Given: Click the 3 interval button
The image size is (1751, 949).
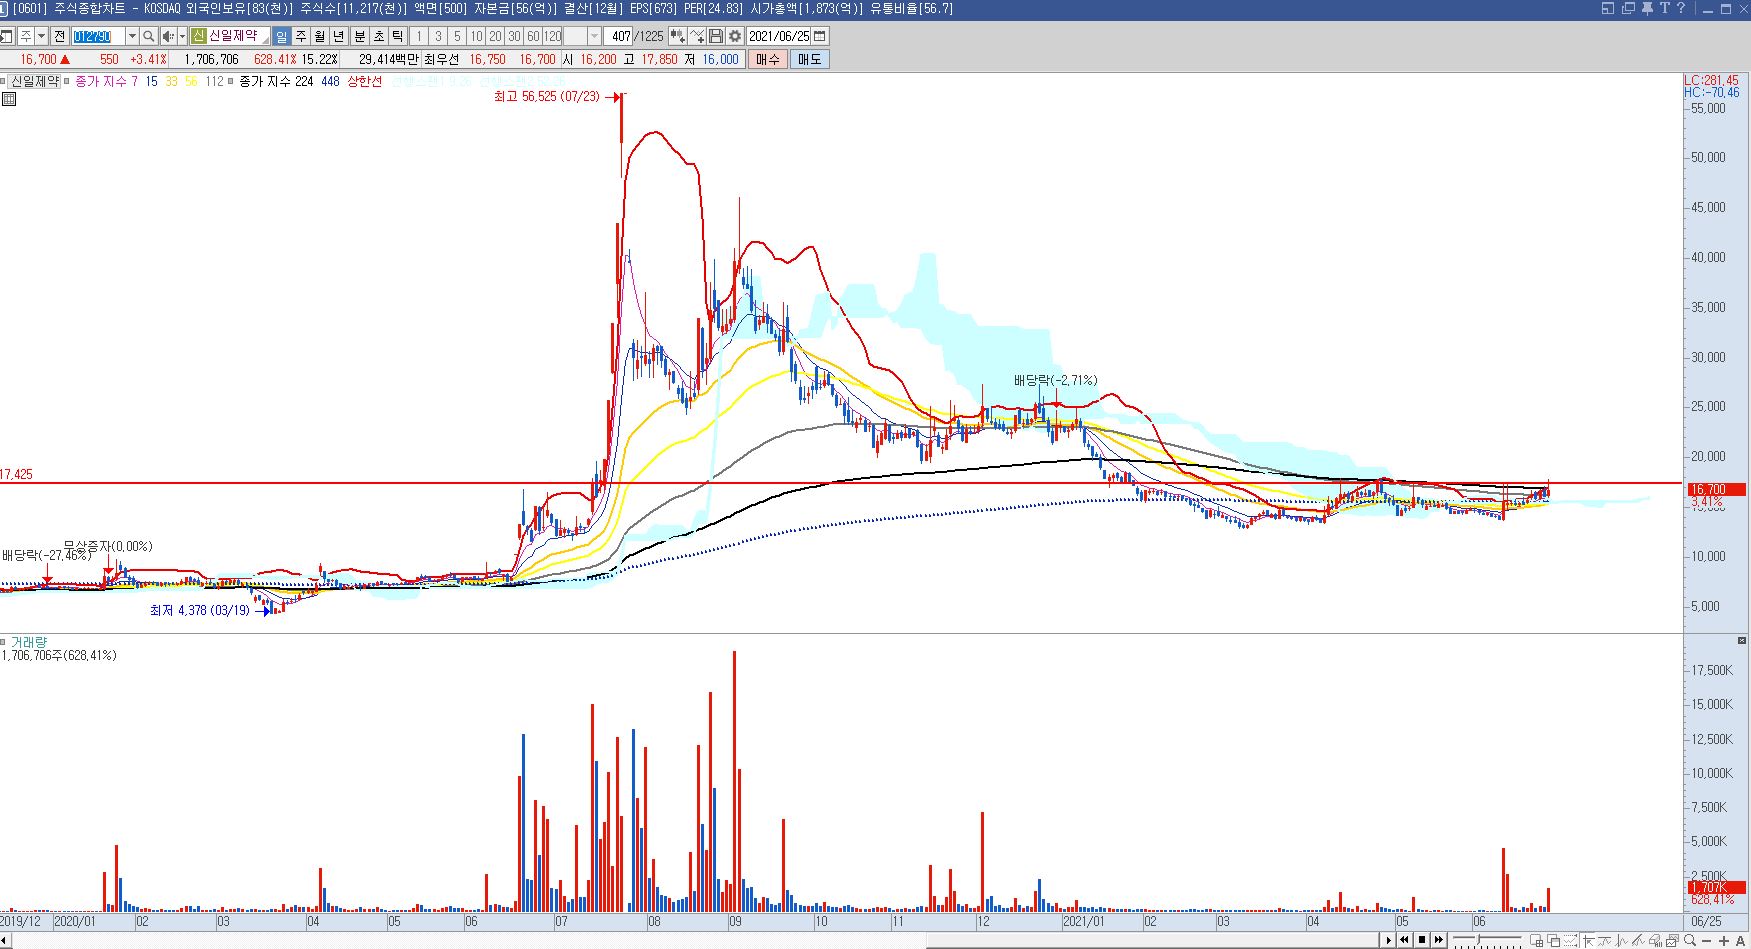Looking at the screenshot, I should [438, 36].
